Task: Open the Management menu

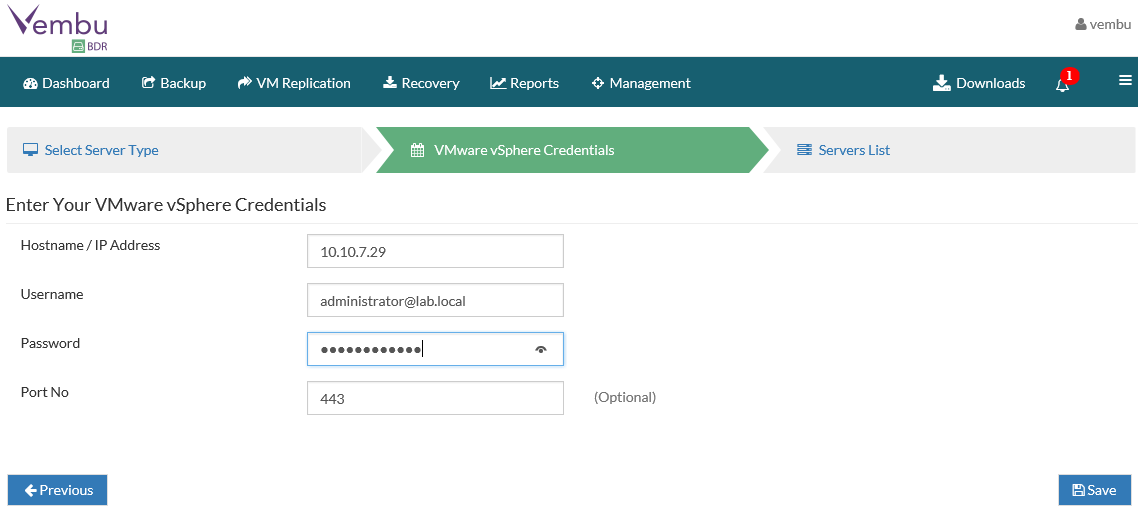Action: (x=641, y=83)
